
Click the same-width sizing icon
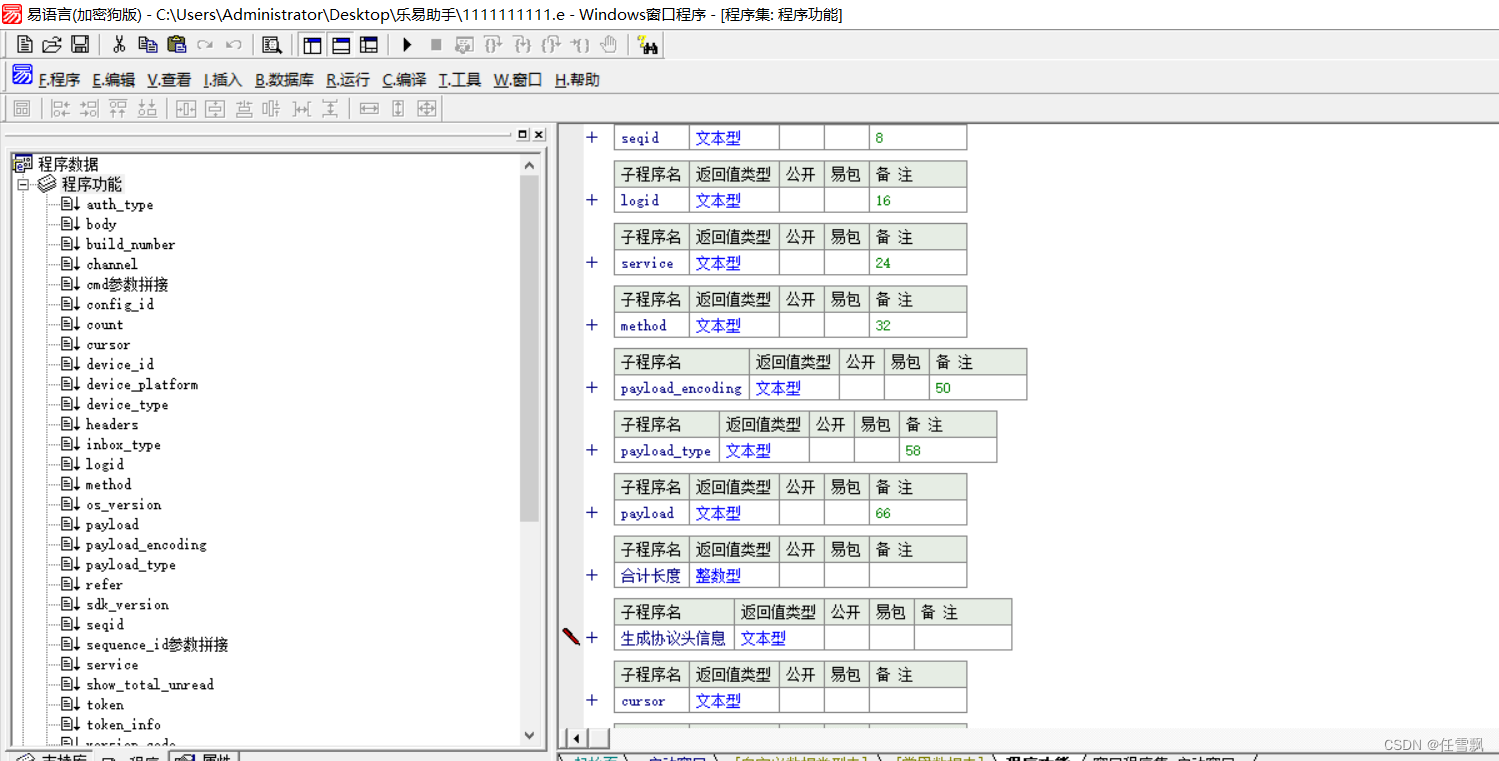[x=369, y=109]
